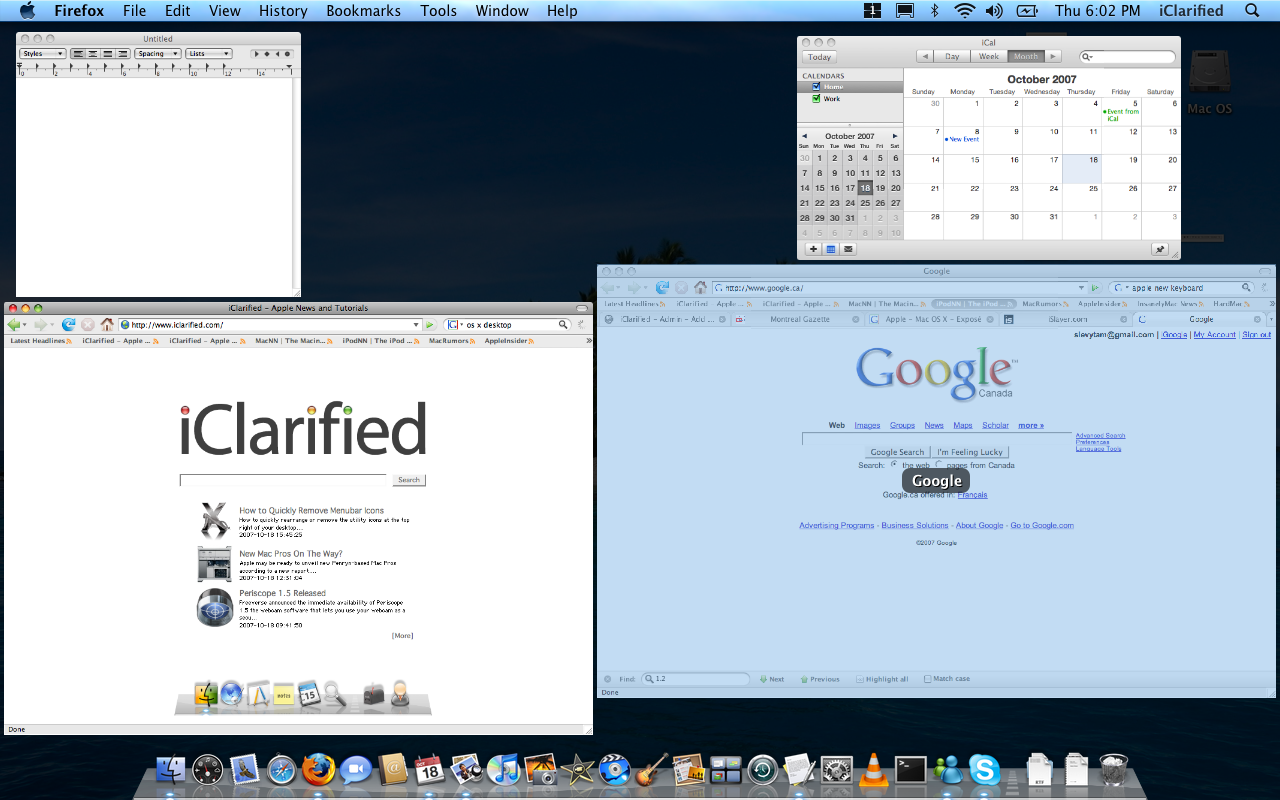Screen dimensions: 1280x800
Task: Click the iCal add calendar plus button
Action: (x=813, y=249)
